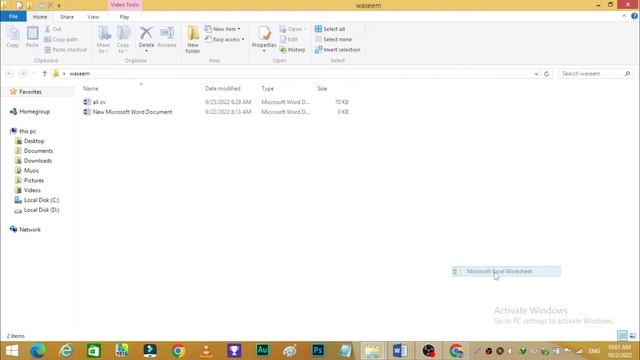The image size is (640, 360).
Task: Open Homegroup in navigation pane
Action: 34,111
